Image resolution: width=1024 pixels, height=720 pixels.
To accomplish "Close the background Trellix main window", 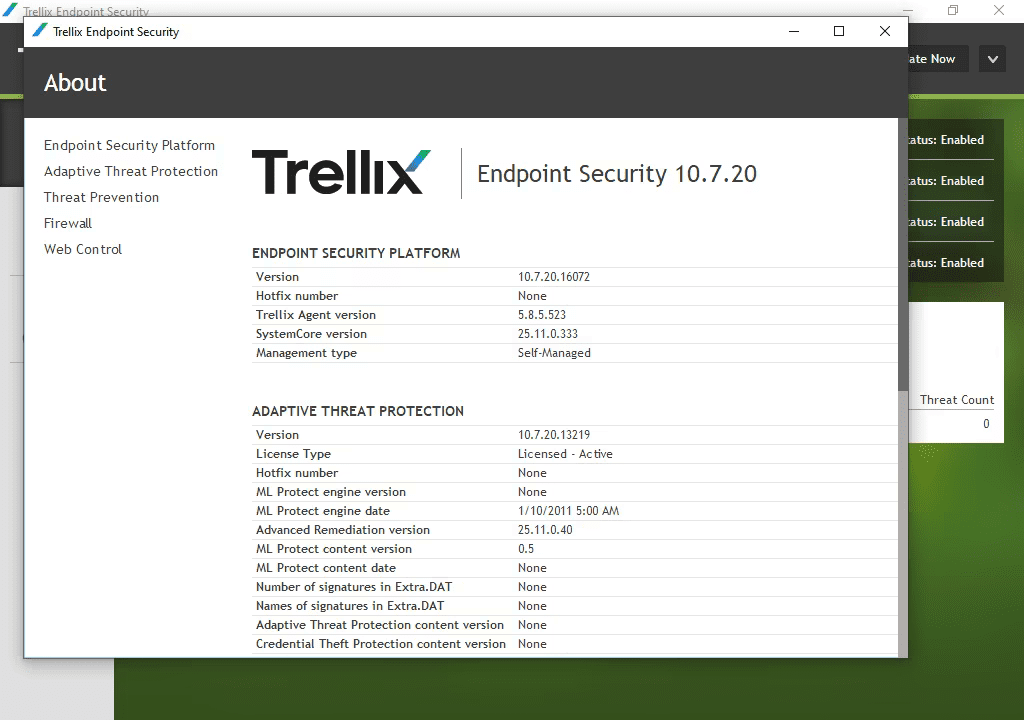I will pos(999,11).
